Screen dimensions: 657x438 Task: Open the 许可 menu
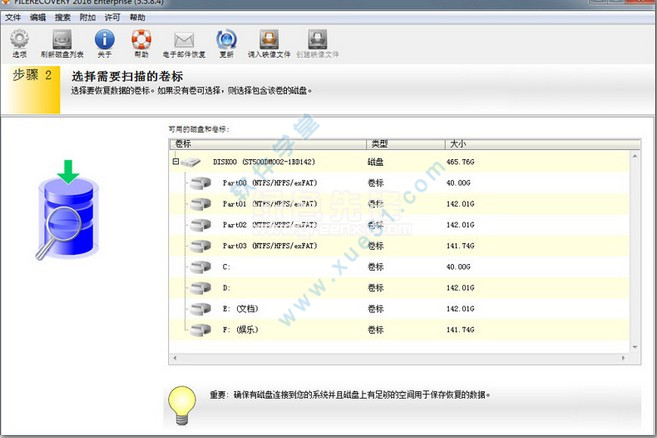(112, 18)
